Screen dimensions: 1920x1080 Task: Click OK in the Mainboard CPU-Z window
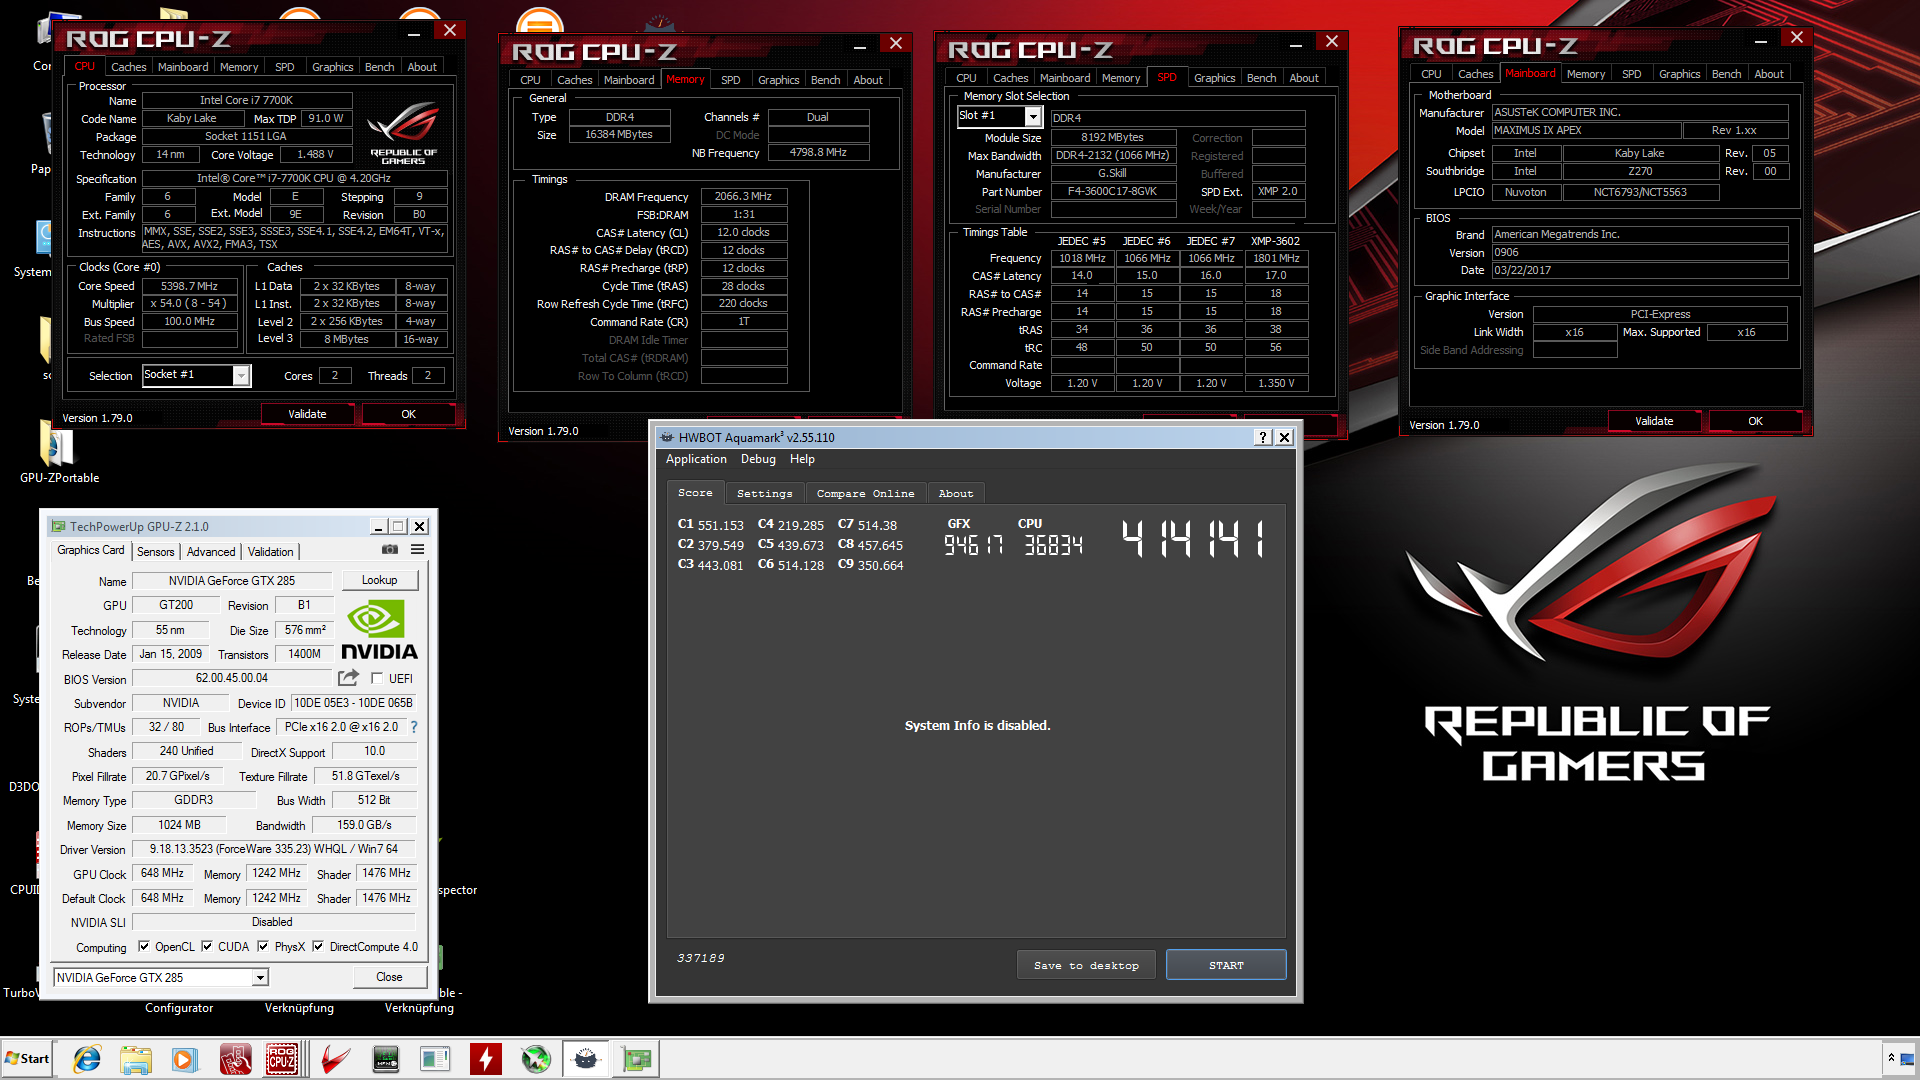coord(1755,421)
